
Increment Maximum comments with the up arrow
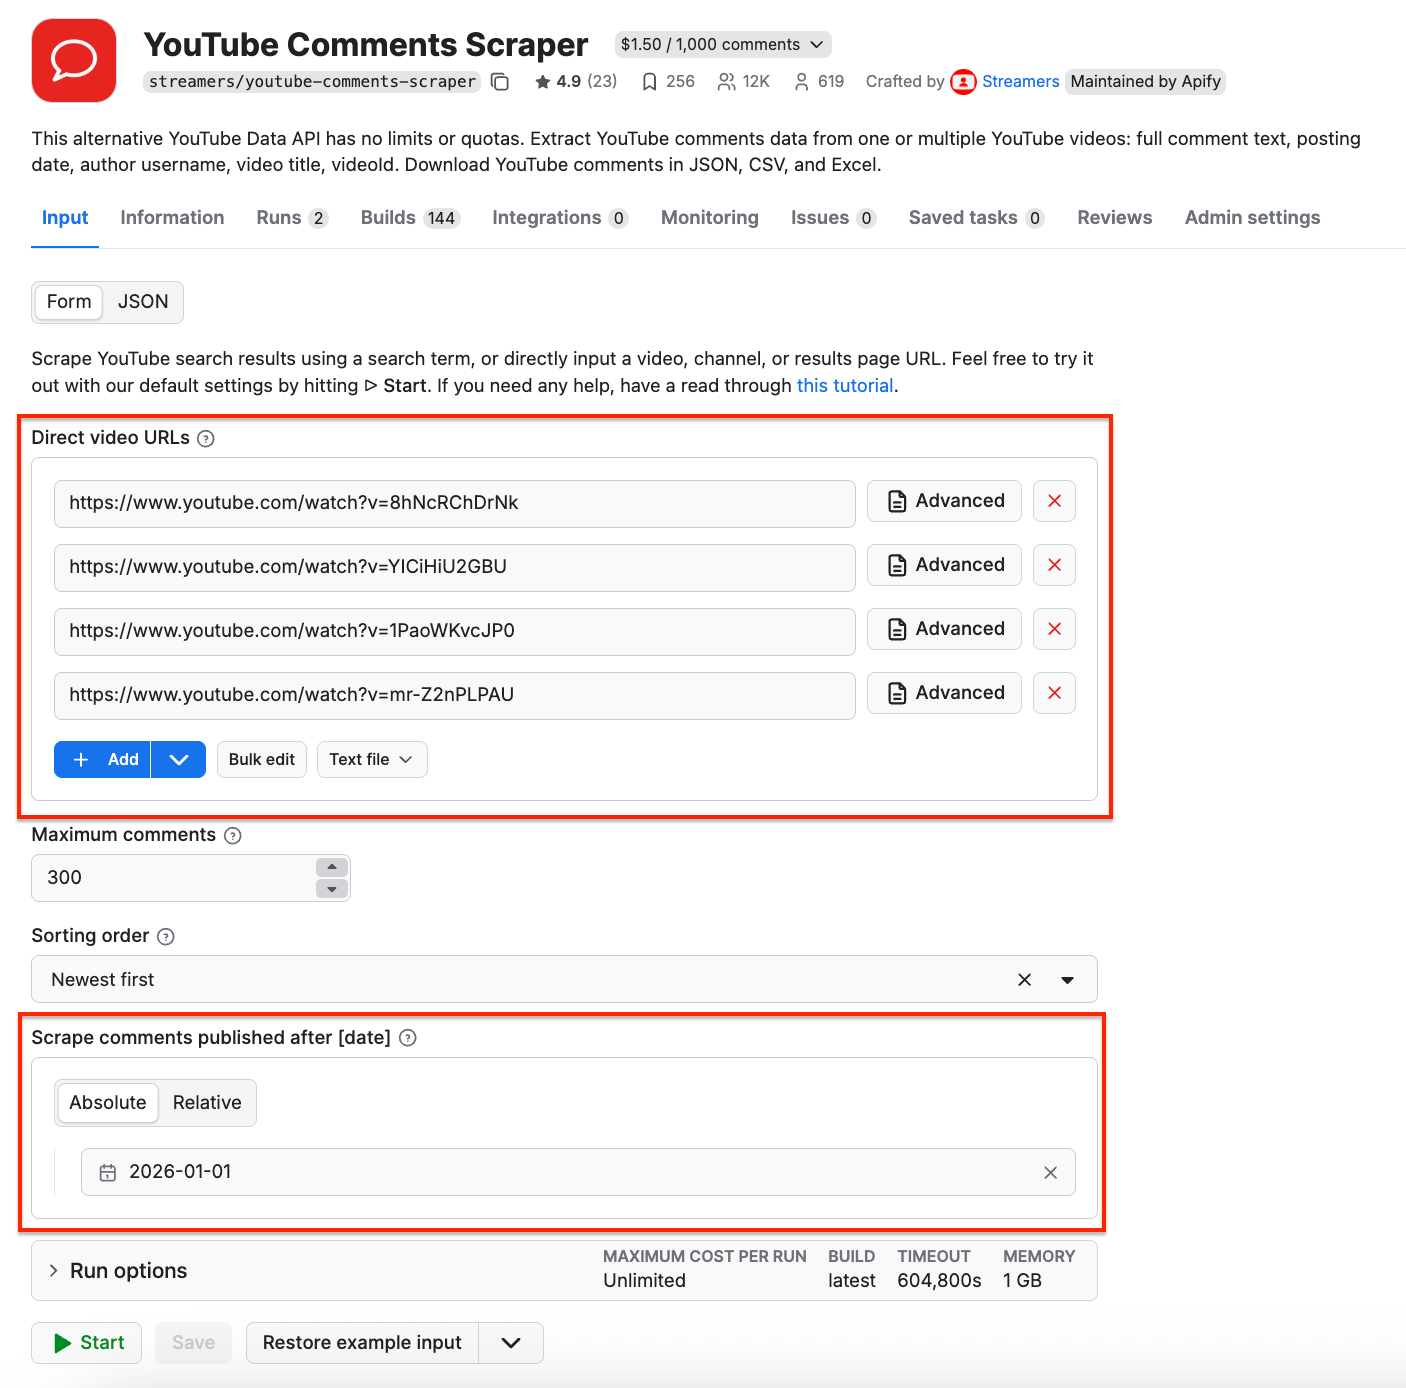tap(332, 867)
